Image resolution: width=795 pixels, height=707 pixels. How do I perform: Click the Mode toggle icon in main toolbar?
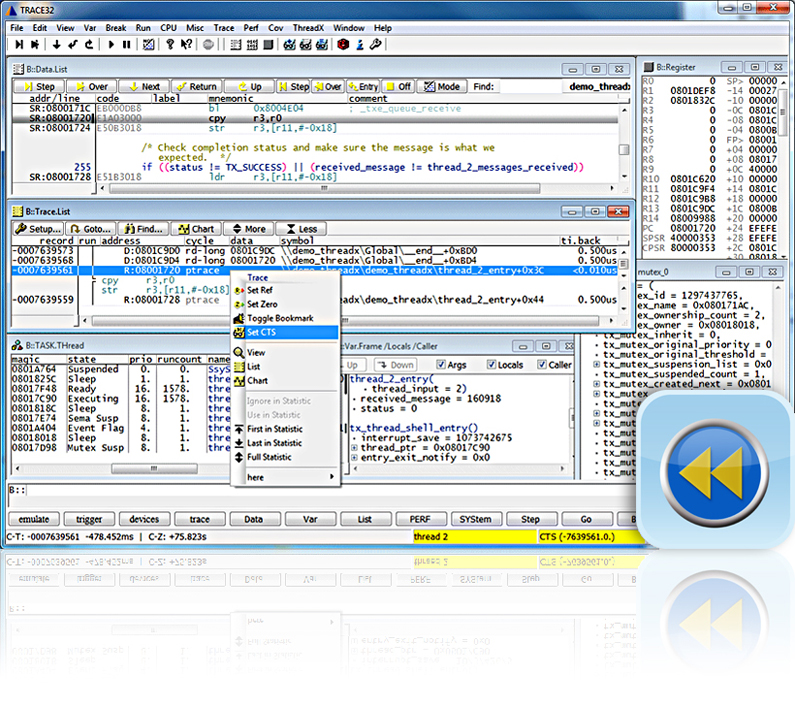coord(148,45)
